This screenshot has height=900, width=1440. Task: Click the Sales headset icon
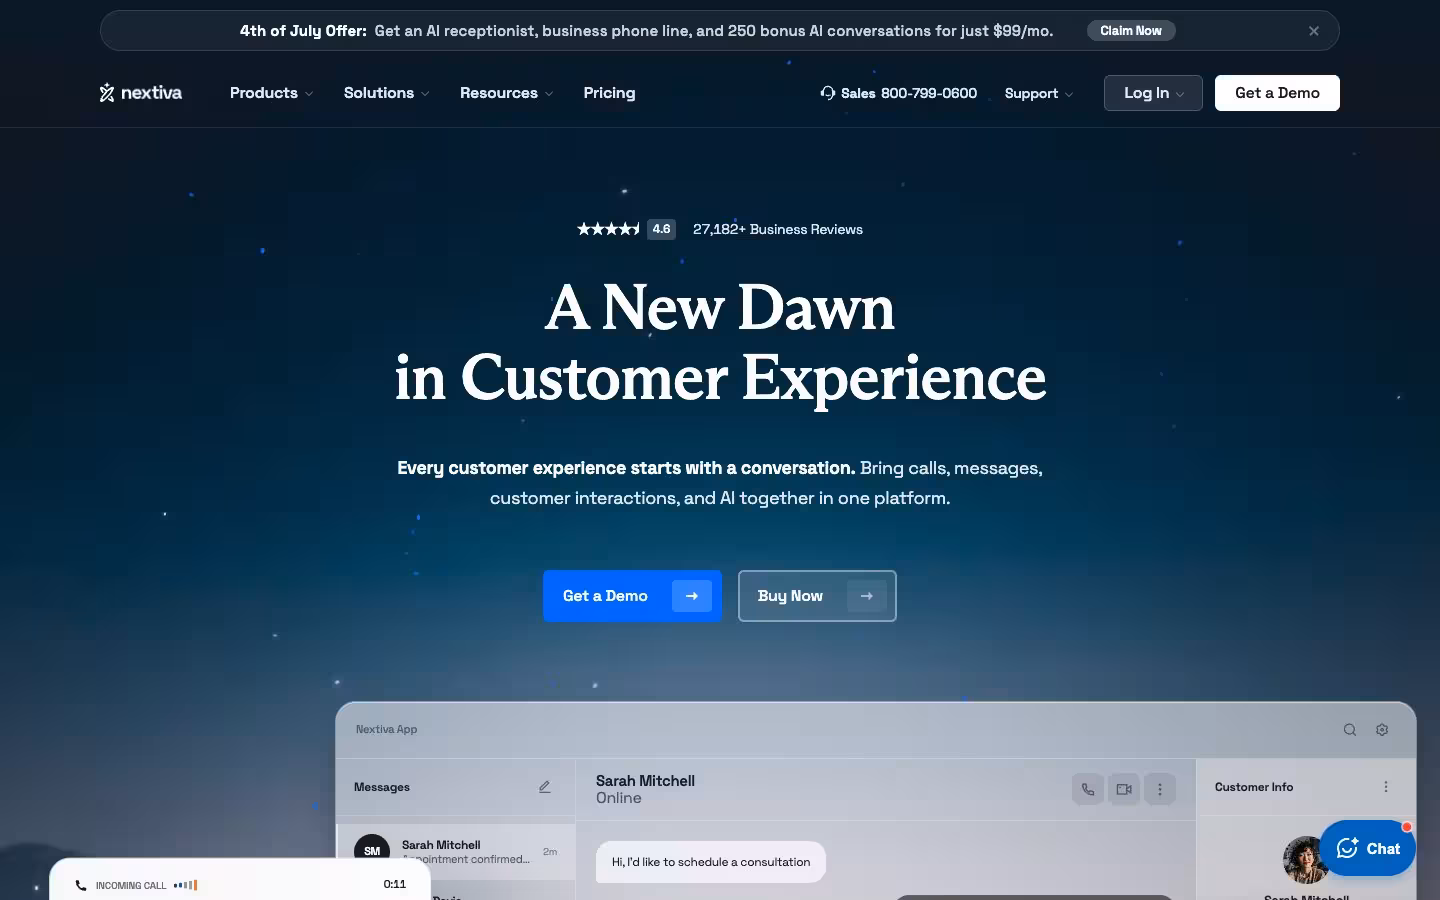(x=828, y=93)
